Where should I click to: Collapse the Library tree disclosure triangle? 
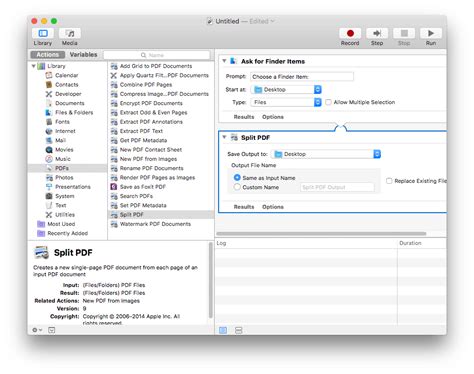[x=34, y=66]
